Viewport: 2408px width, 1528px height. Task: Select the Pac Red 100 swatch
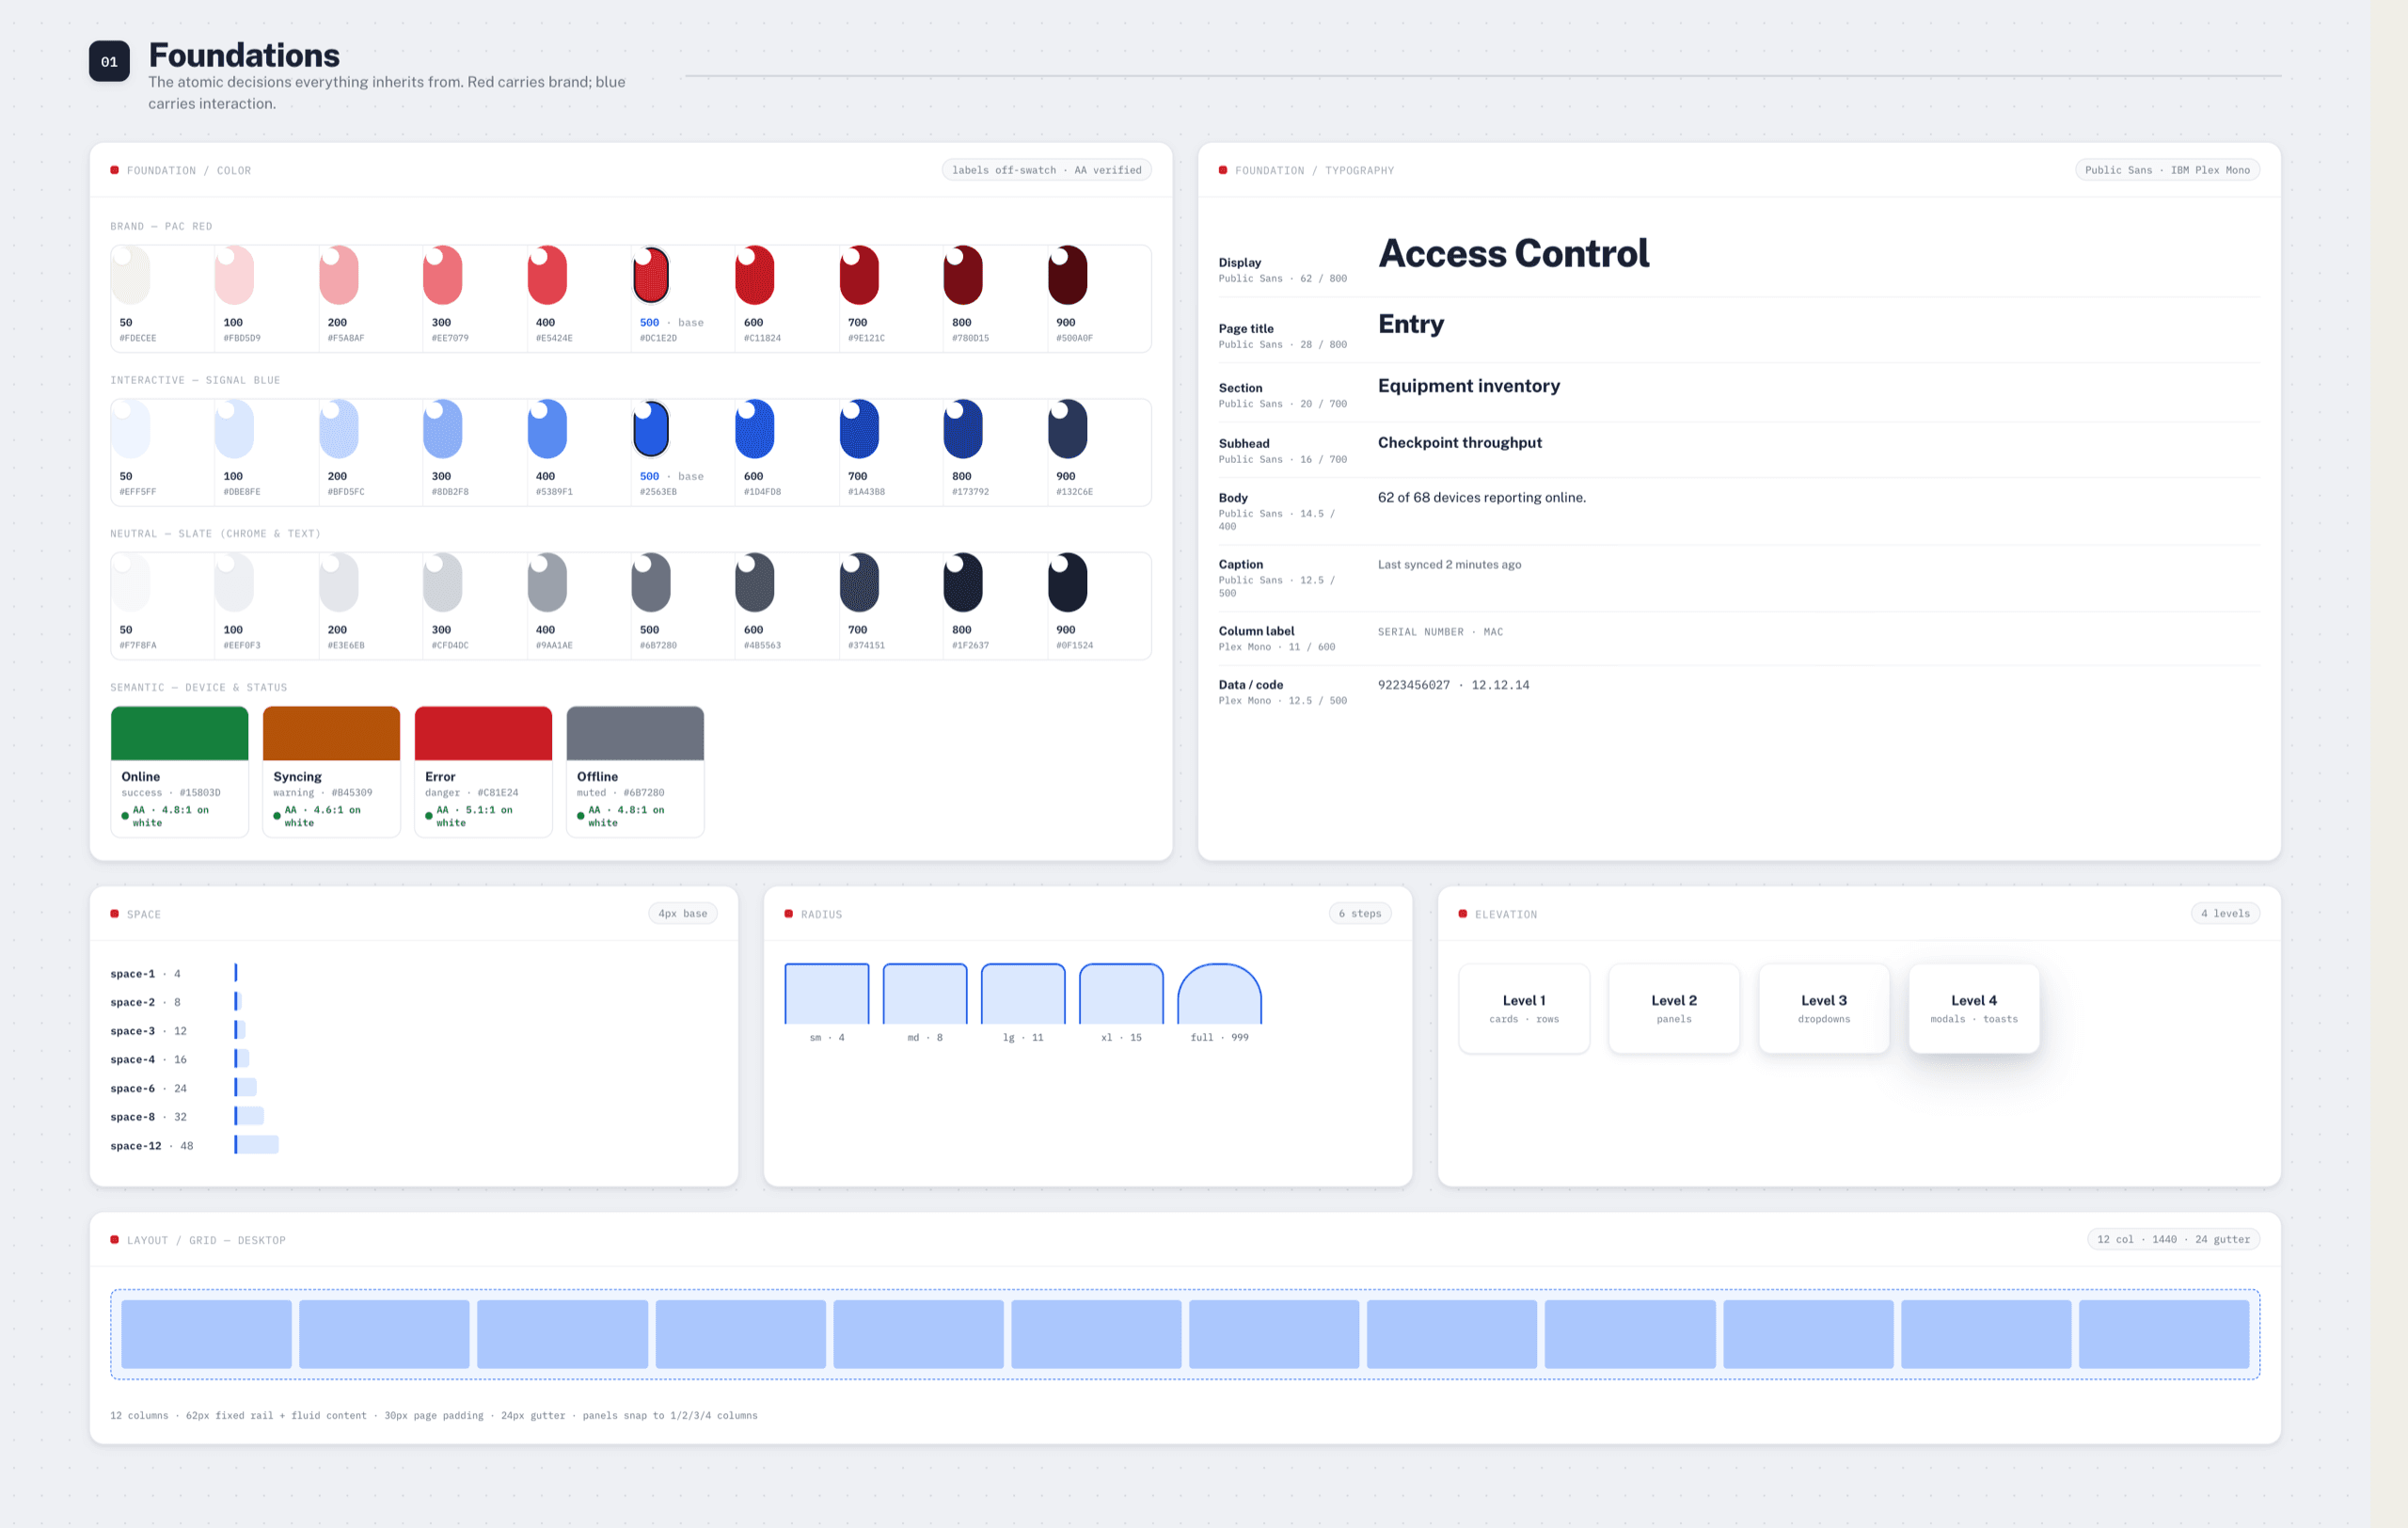(234, 275)
